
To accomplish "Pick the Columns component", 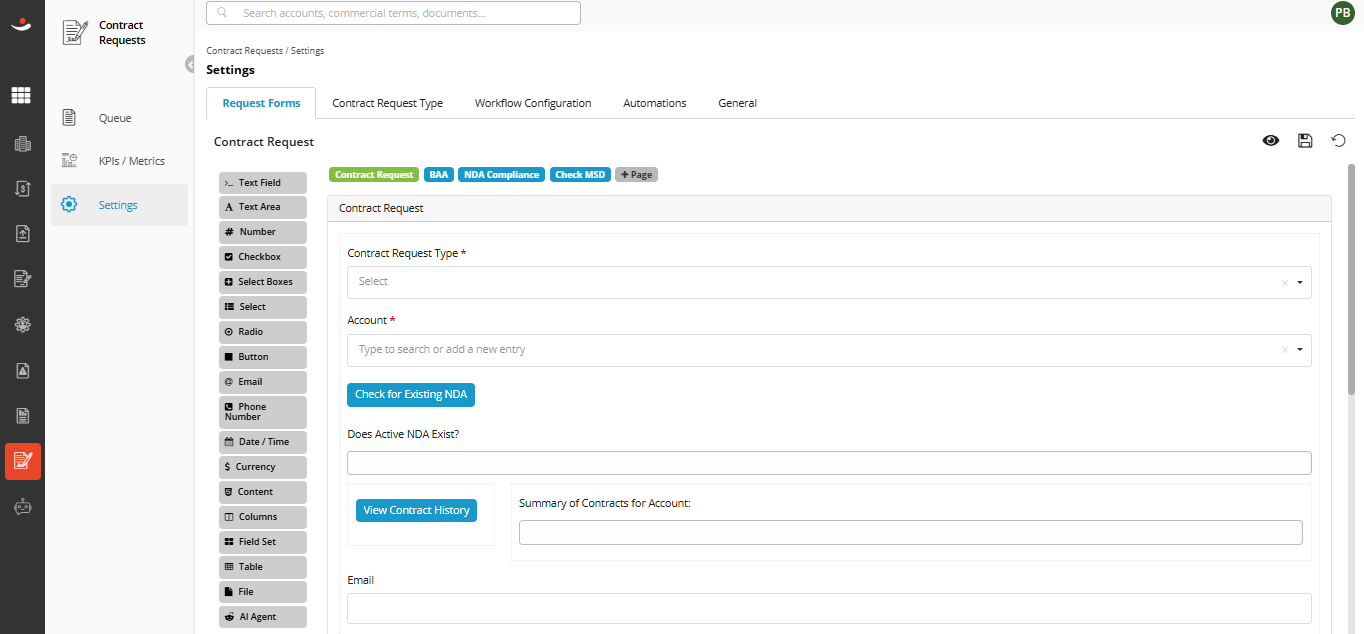I will 263,517.
